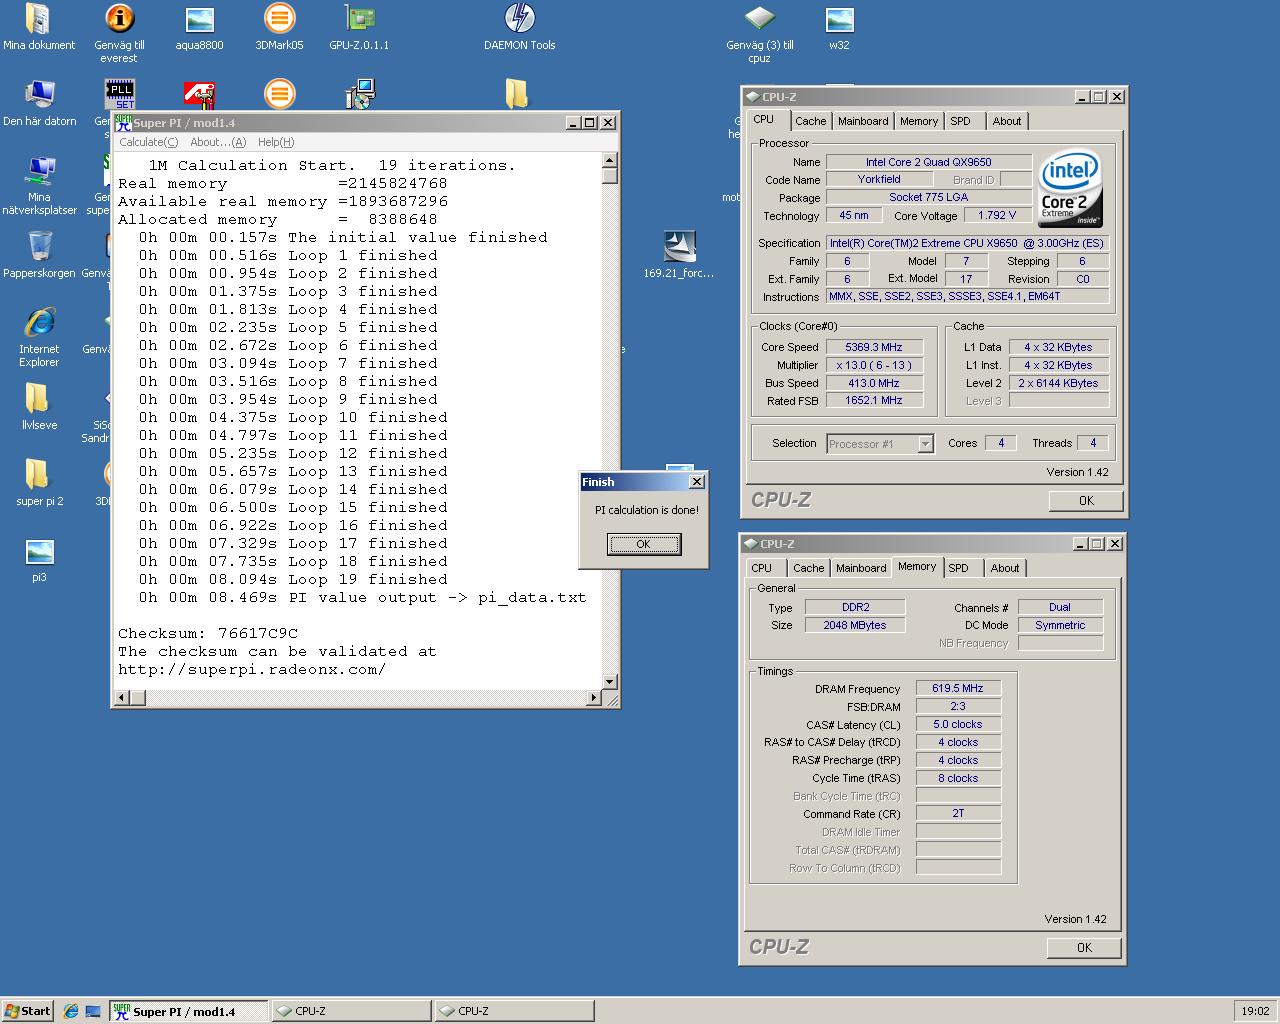Click the Core Voltage 1.792 V field
The height and width of the screenshot is (1024, 1280).
click(998, 215)
